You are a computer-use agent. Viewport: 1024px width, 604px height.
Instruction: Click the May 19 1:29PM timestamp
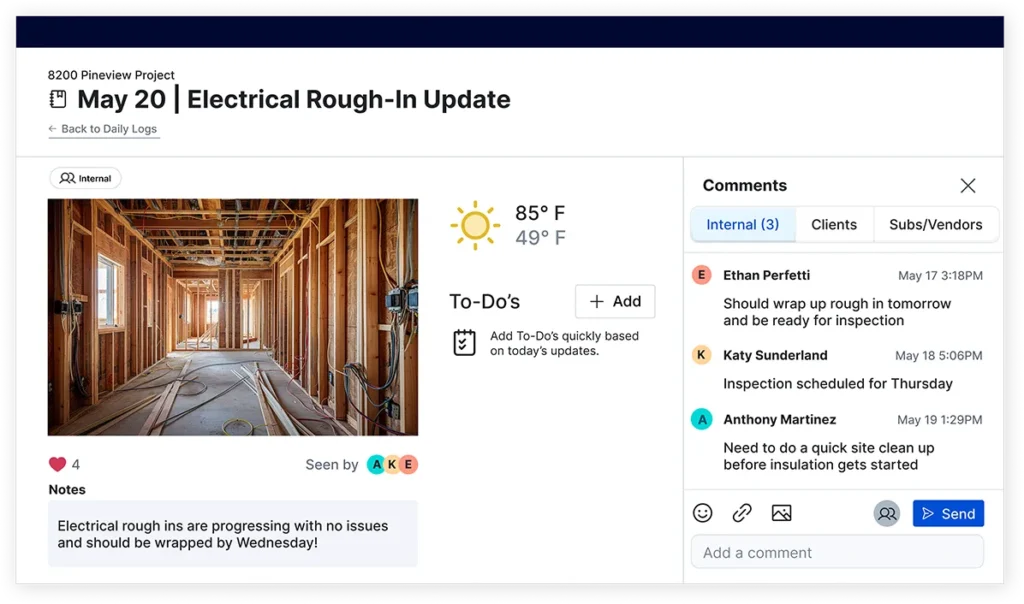click(940, 420)
